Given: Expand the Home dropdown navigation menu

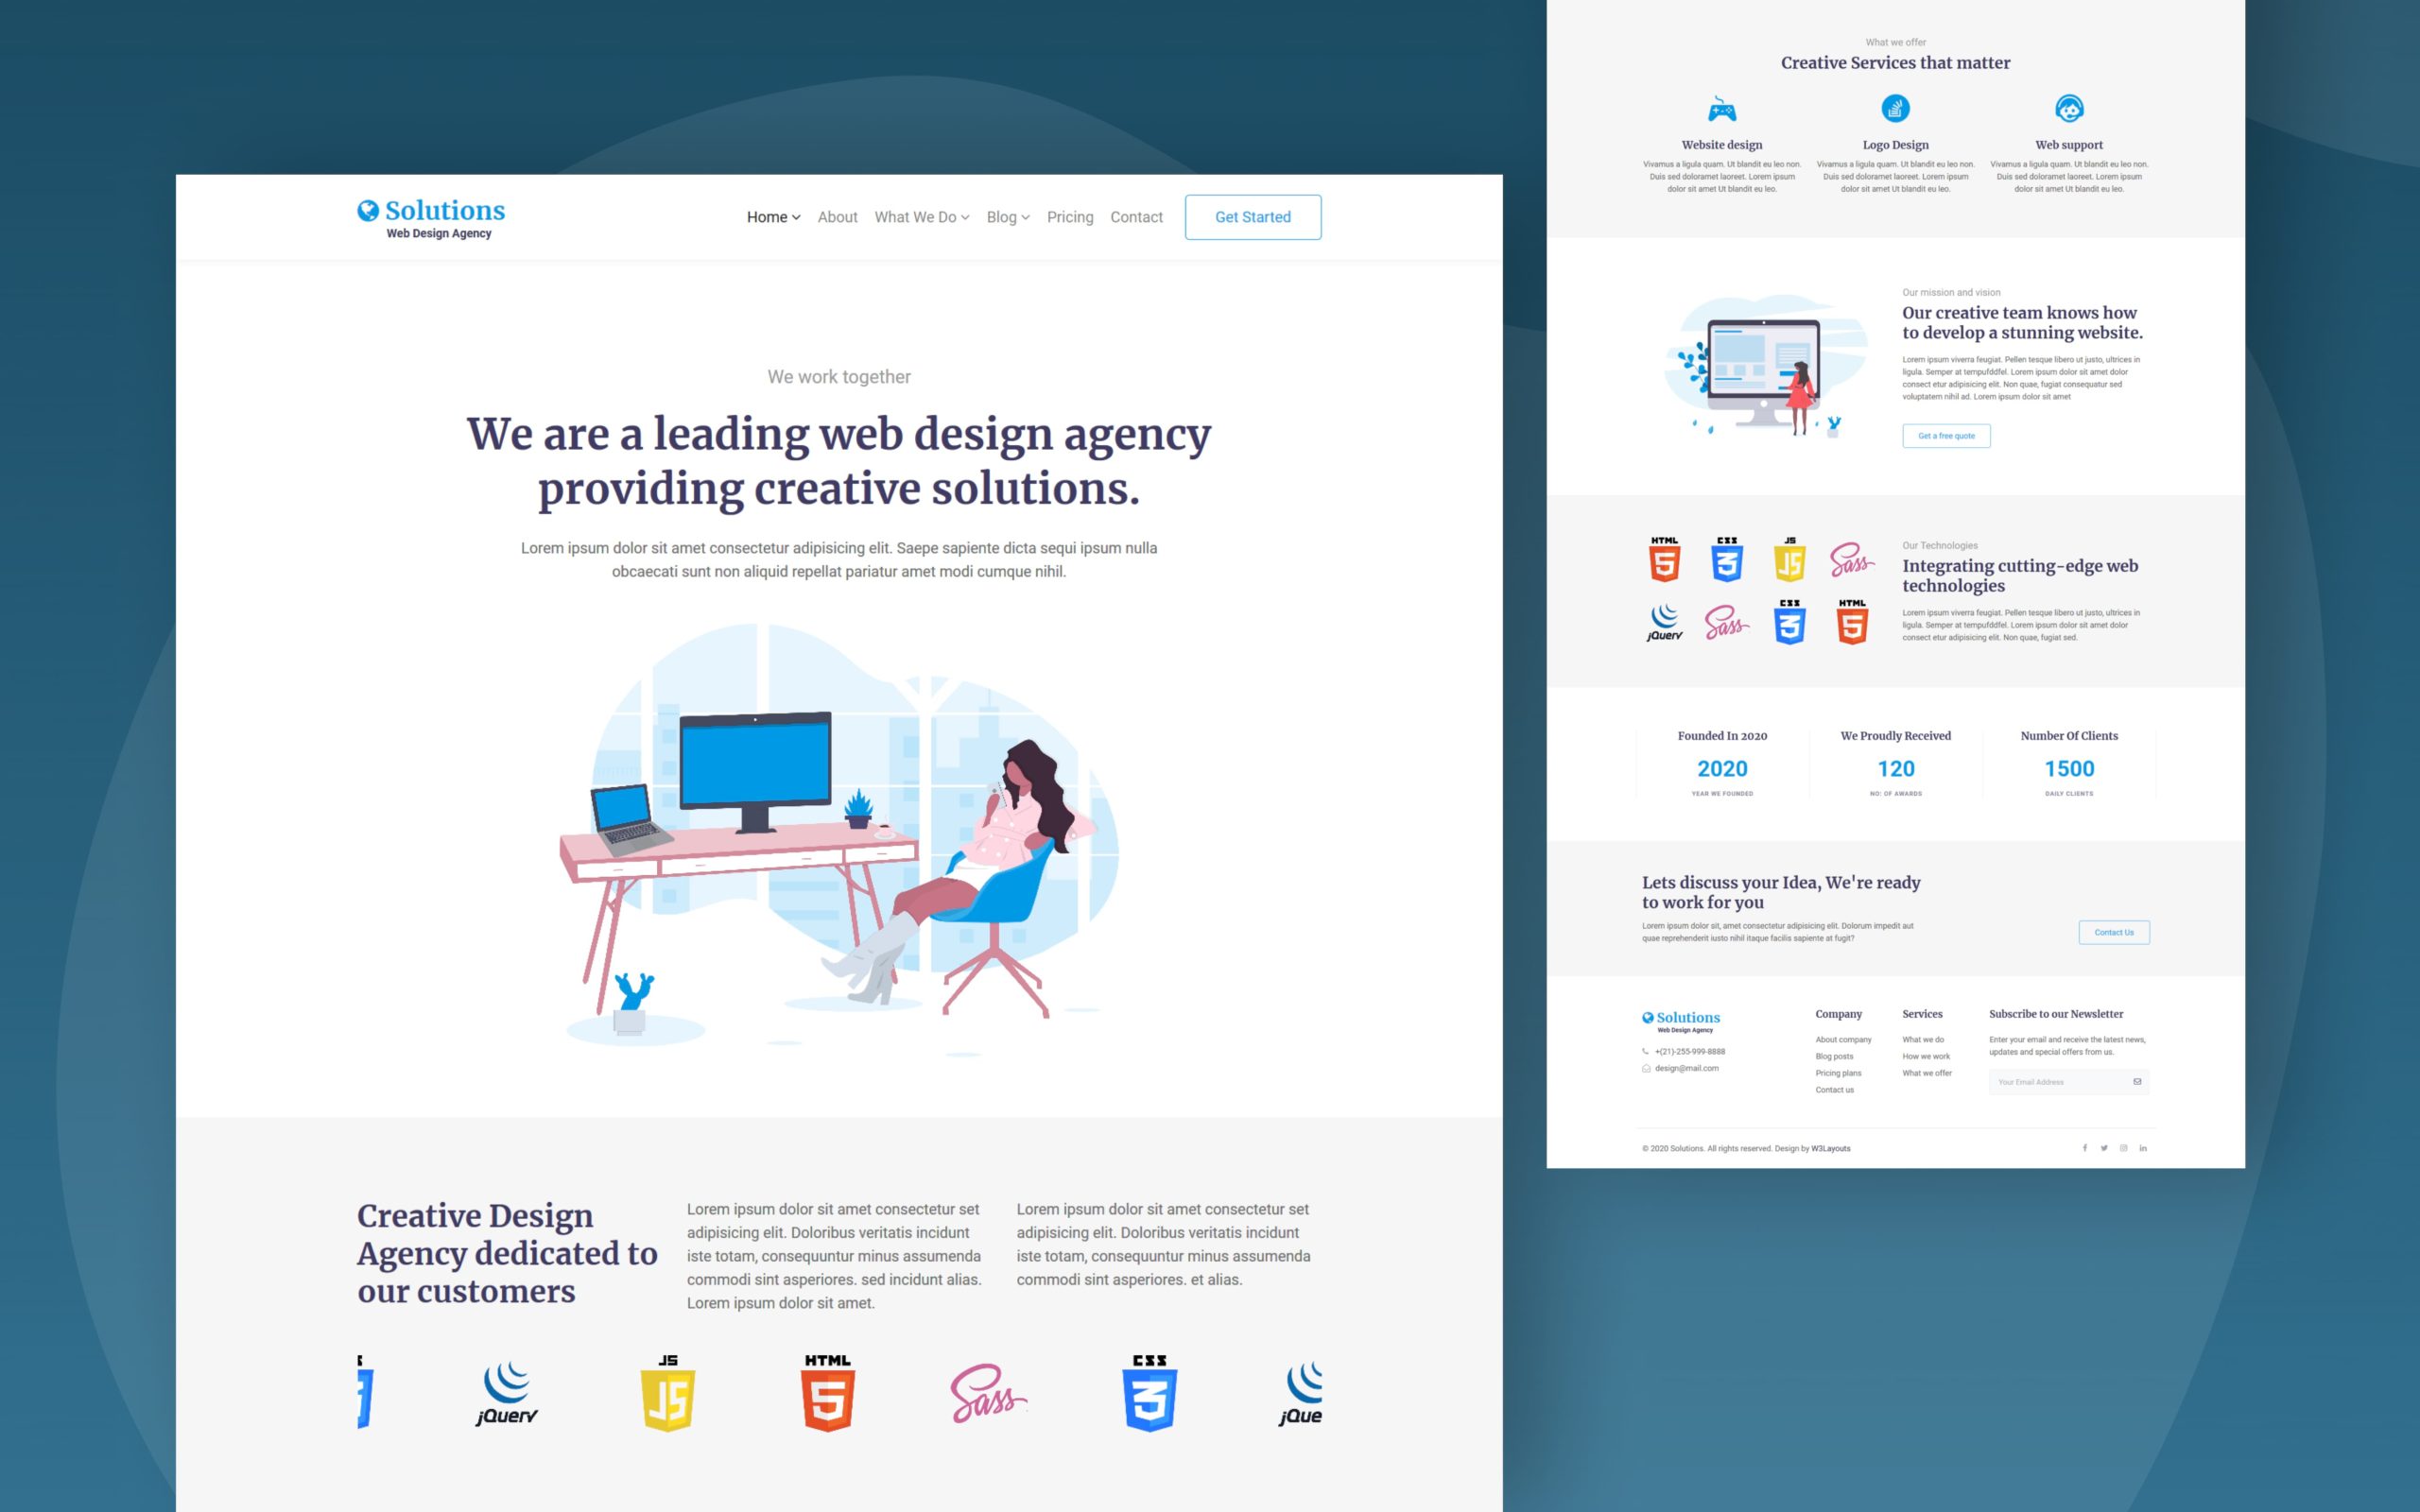Looking at the screenshot, I should click(771, 216).
